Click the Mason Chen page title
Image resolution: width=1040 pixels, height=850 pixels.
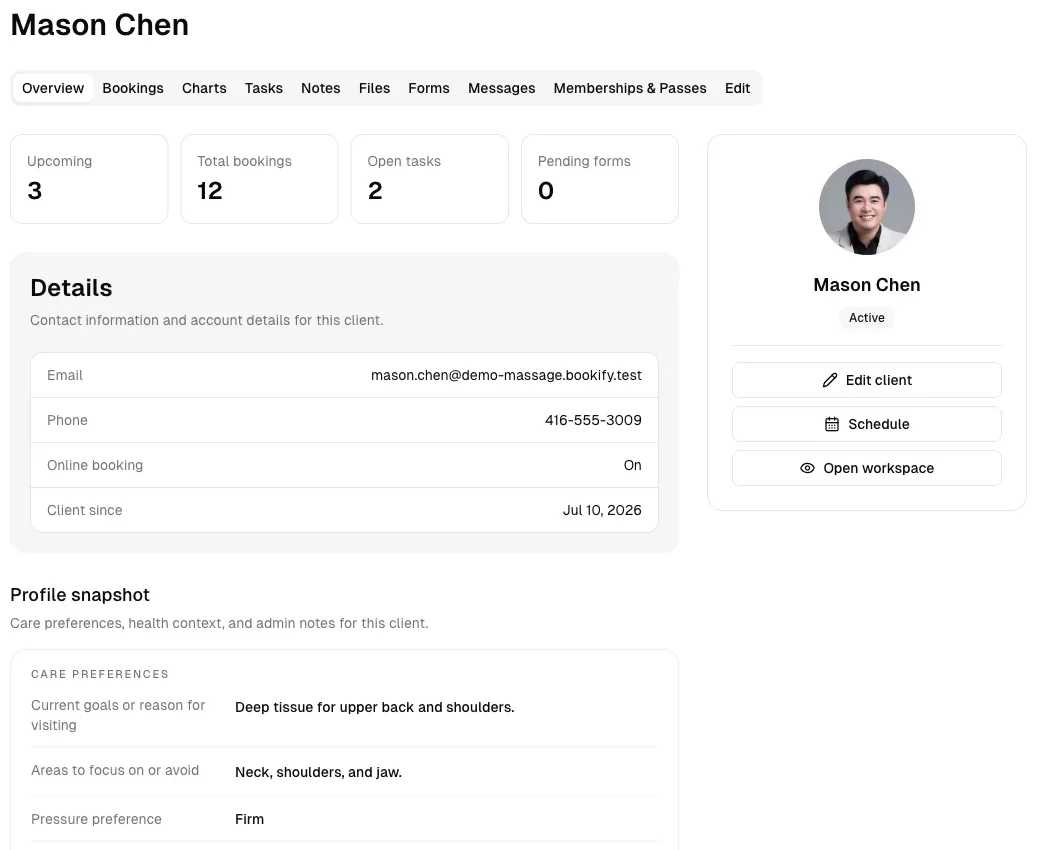click(99, 25)
